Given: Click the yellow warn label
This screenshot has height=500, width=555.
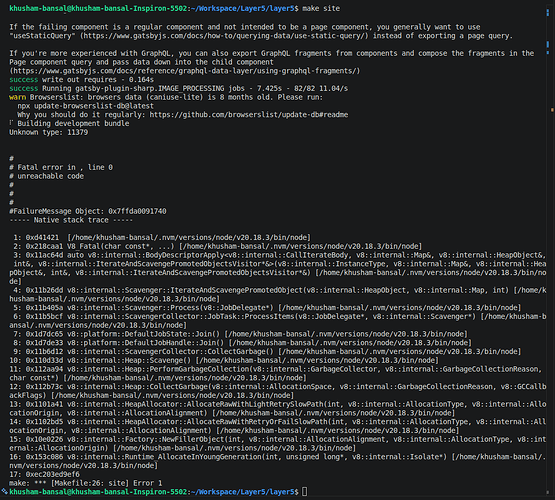Looking at the screenshot, I should 17,97.
